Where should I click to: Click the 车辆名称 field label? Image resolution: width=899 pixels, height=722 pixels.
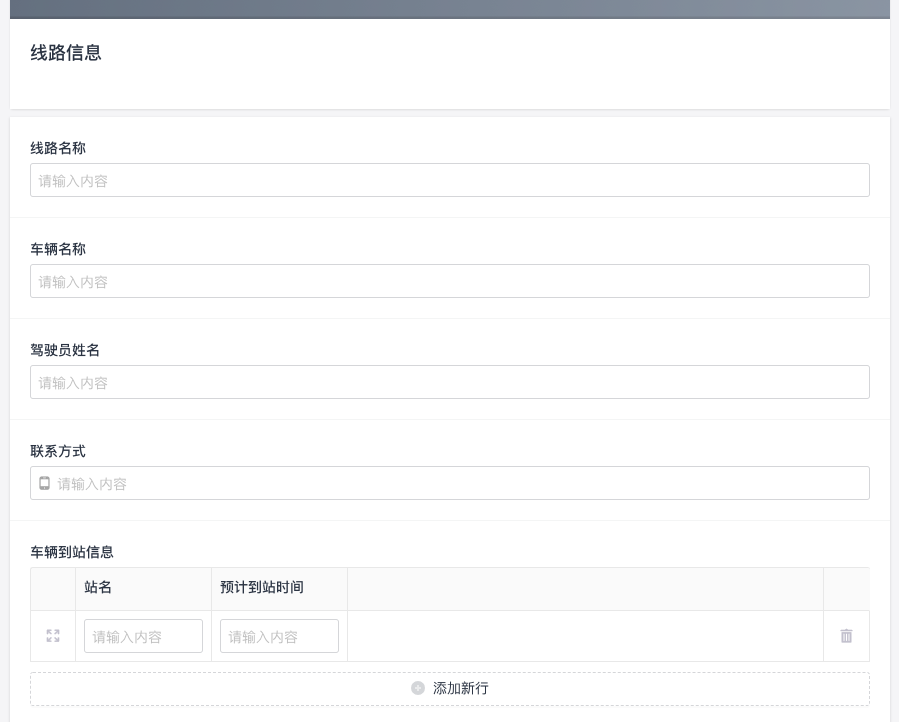point(58,249)
